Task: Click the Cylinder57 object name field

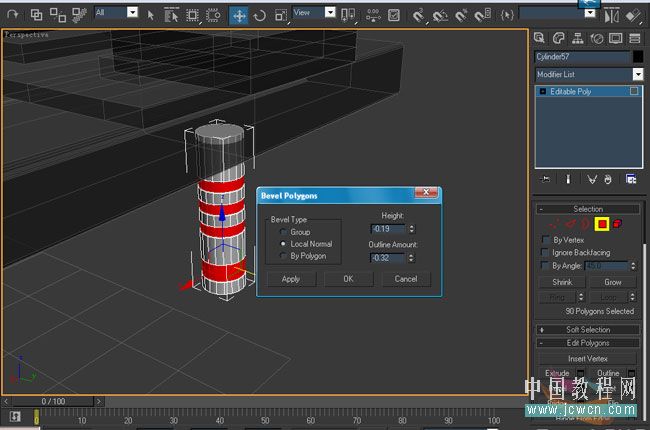Action: click(582, 57)
